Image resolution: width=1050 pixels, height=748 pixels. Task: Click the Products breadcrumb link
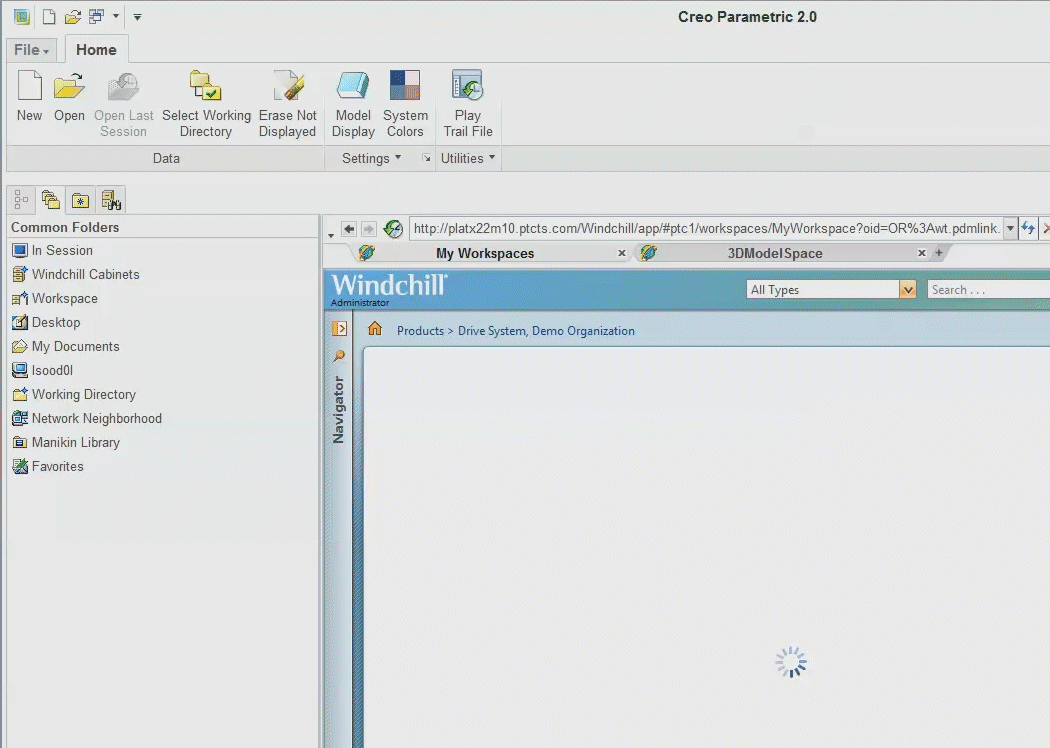(420, 330)
